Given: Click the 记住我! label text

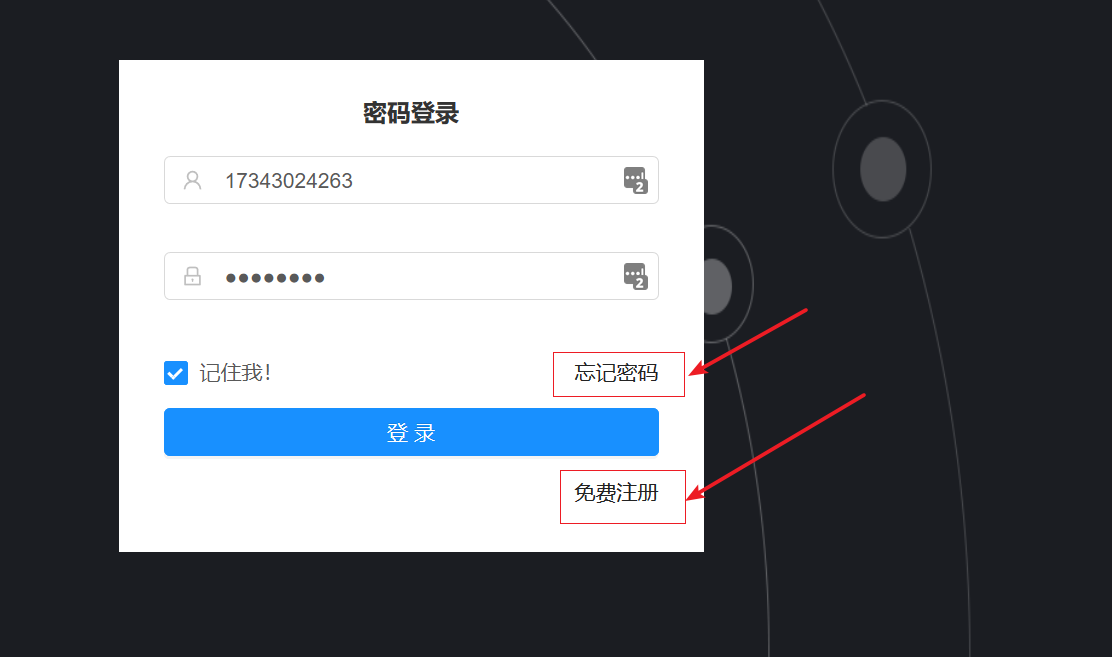Looking at the screenshot, I should [x=235, y=373].
